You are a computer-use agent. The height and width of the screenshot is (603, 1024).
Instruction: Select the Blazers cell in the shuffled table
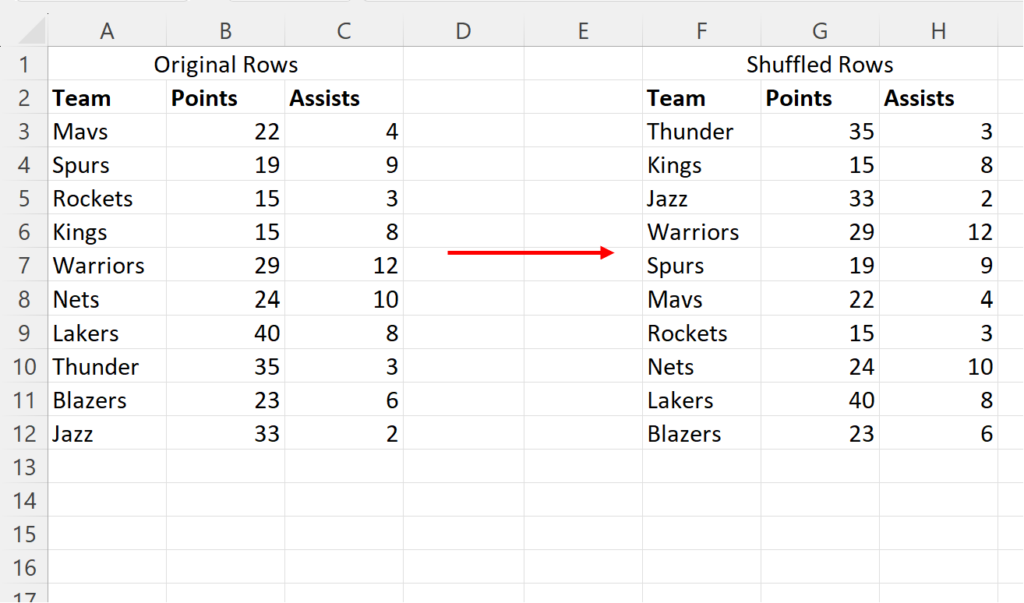pos(701,433)
